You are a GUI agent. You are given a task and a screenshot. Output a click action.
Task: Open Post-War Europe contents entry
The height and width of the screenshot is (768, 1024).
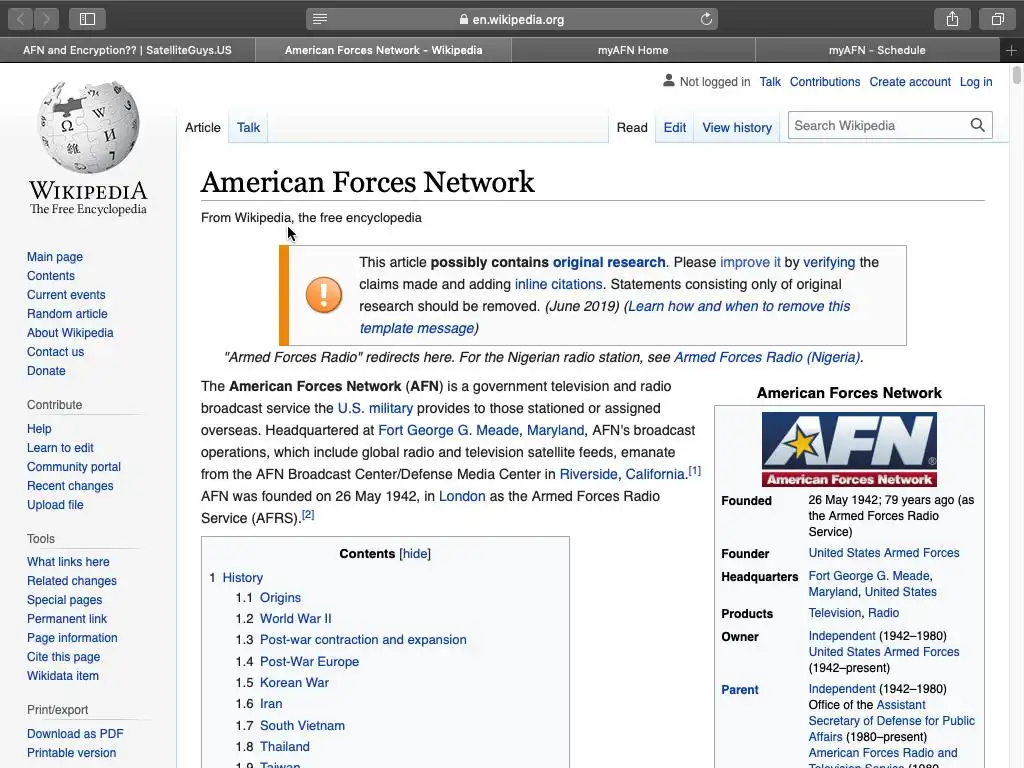[309, 662]
